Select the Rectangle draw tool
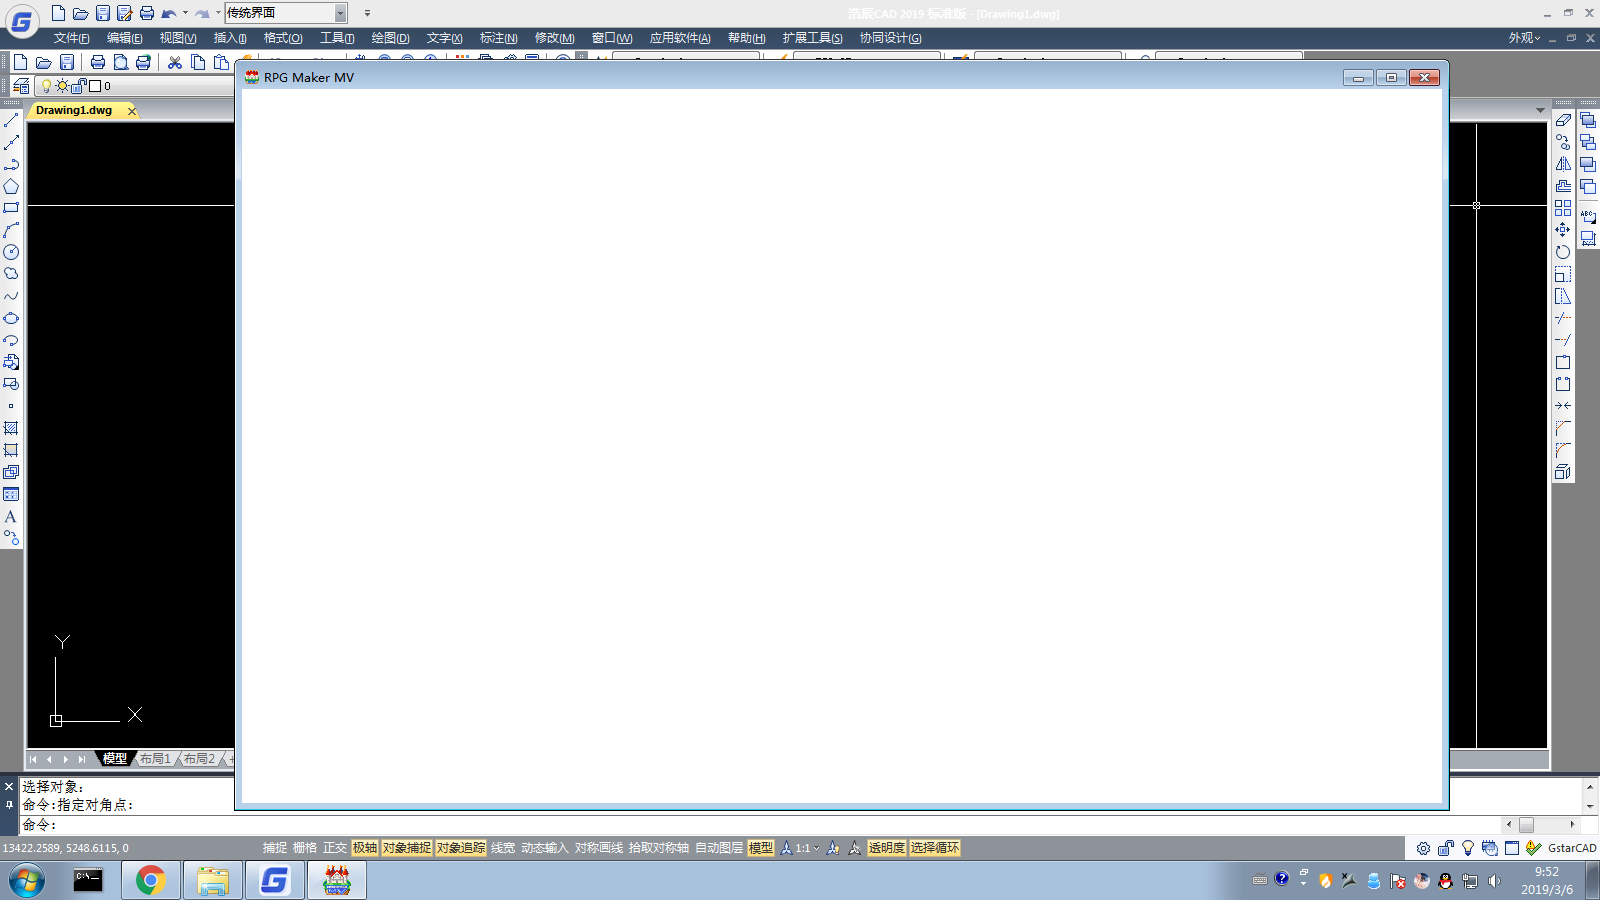 (x=11, y=208)
